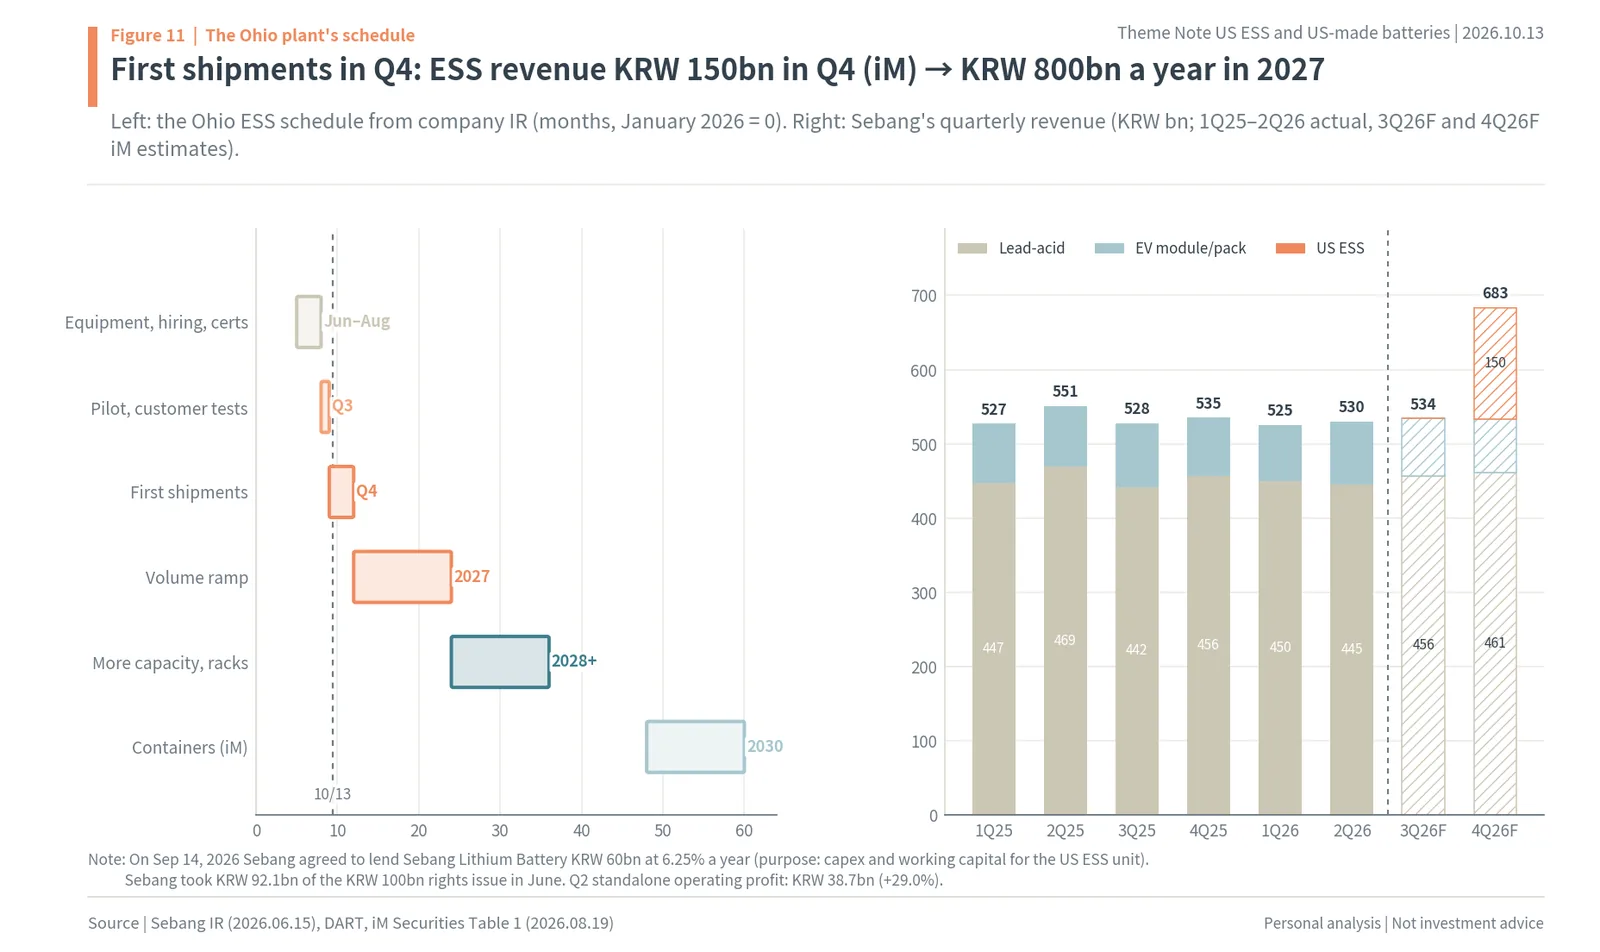Select the 'Containers (iM)' 2030 bar
1600x952 pixels.
[695, 747]
